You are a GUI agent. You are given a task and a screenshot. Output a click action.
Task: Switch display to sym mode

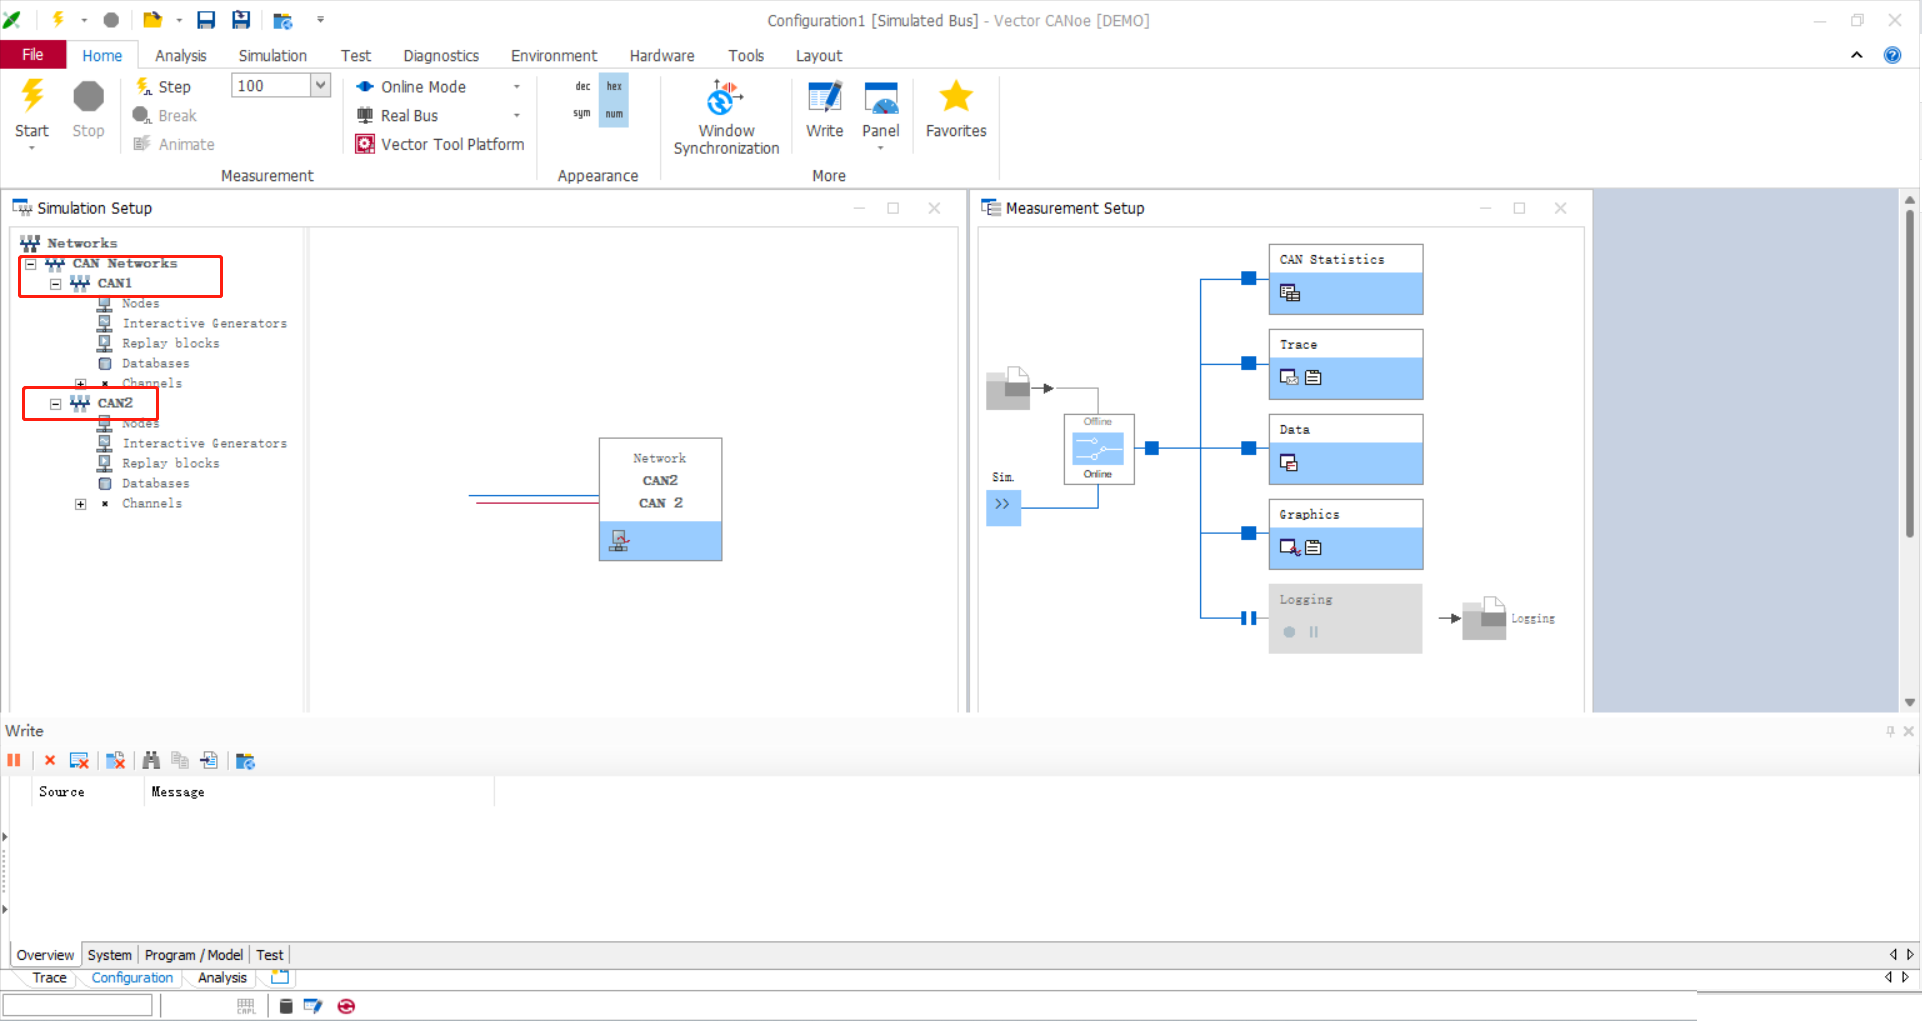pos(582,114)
